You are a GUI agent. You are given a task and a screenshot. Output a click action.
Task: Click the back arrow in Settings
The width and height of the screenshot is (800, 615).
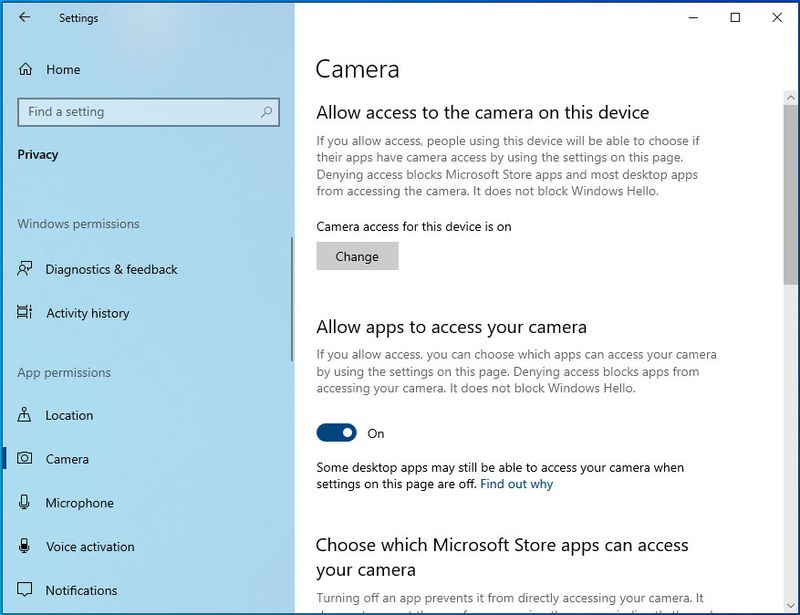24,17
